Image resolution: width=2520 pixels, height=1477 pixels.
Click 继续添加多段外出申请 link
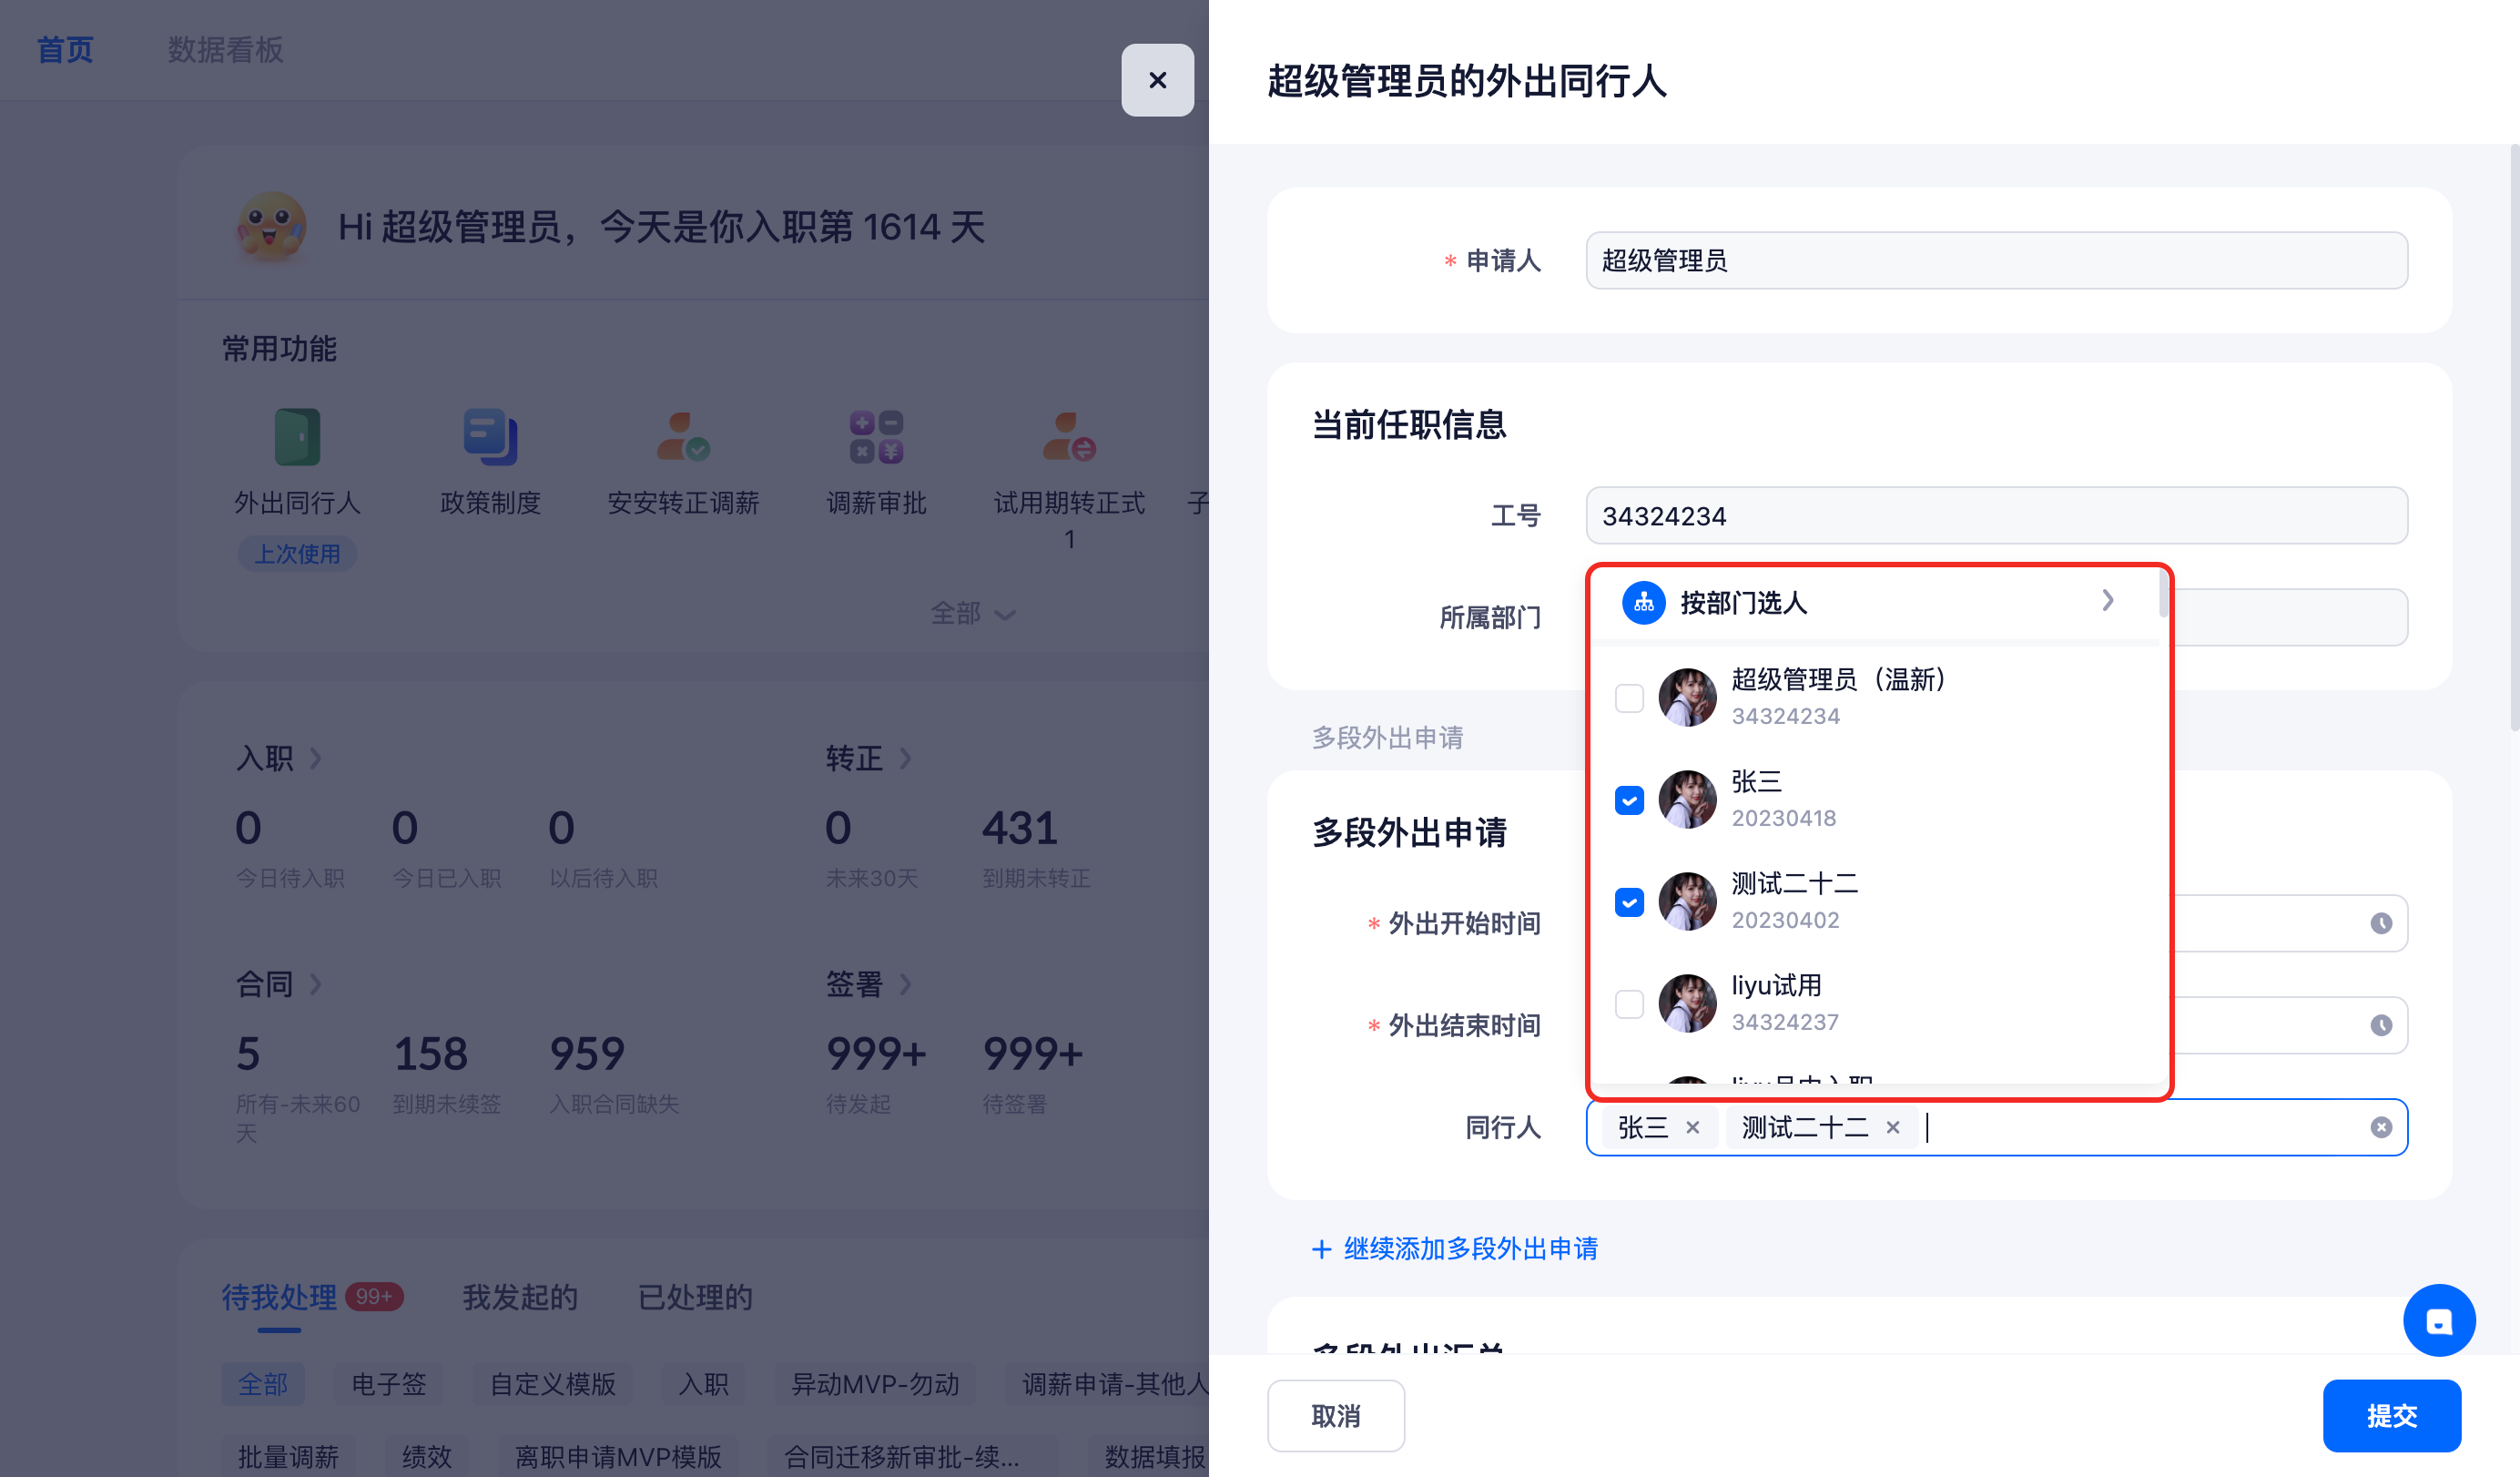pos(1470,1249)
